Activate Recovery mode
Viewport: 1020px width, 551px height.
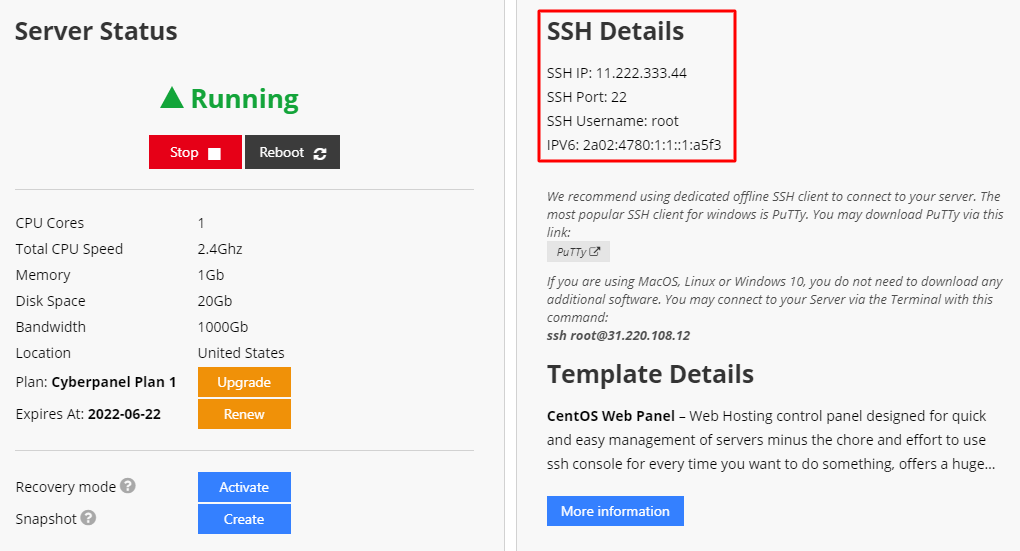[244, 487]
